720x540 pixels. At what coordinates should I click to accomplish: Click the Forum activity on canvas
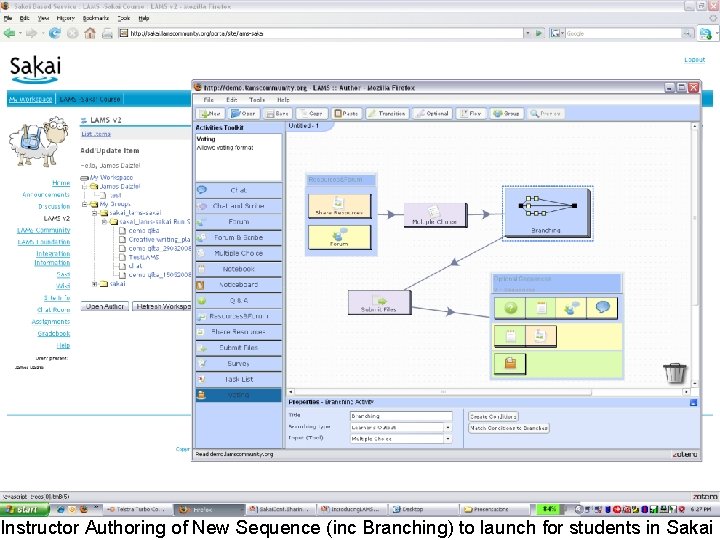(339, 237)
